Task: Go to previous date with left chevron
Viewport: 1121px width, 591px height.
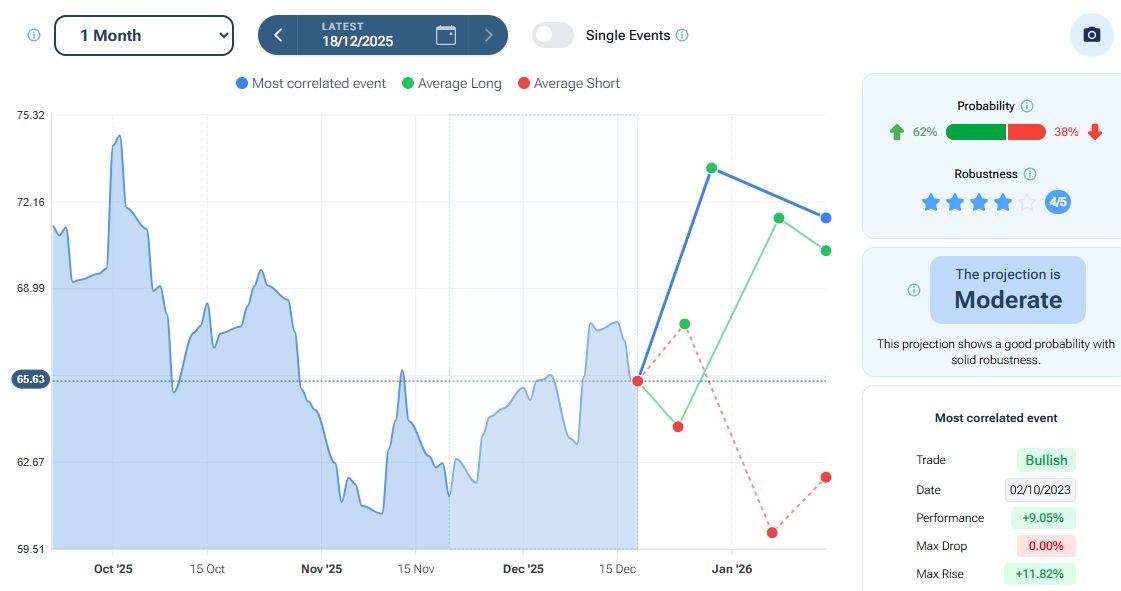Action: tap(278, 35)
